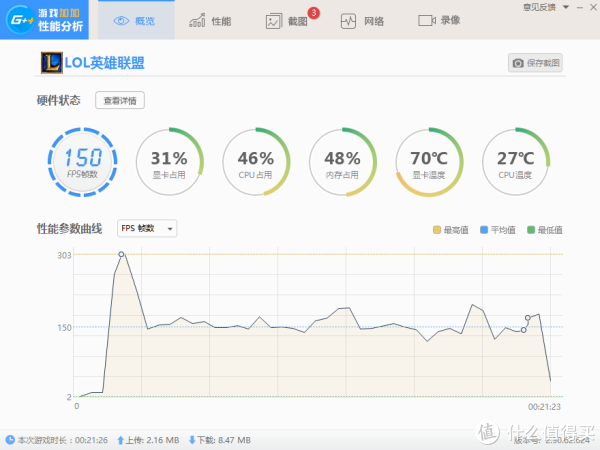Viewport: 600px width, 450px height.
Task: Minimize the window
Action: pyautogui.click(x=580, y=7)
